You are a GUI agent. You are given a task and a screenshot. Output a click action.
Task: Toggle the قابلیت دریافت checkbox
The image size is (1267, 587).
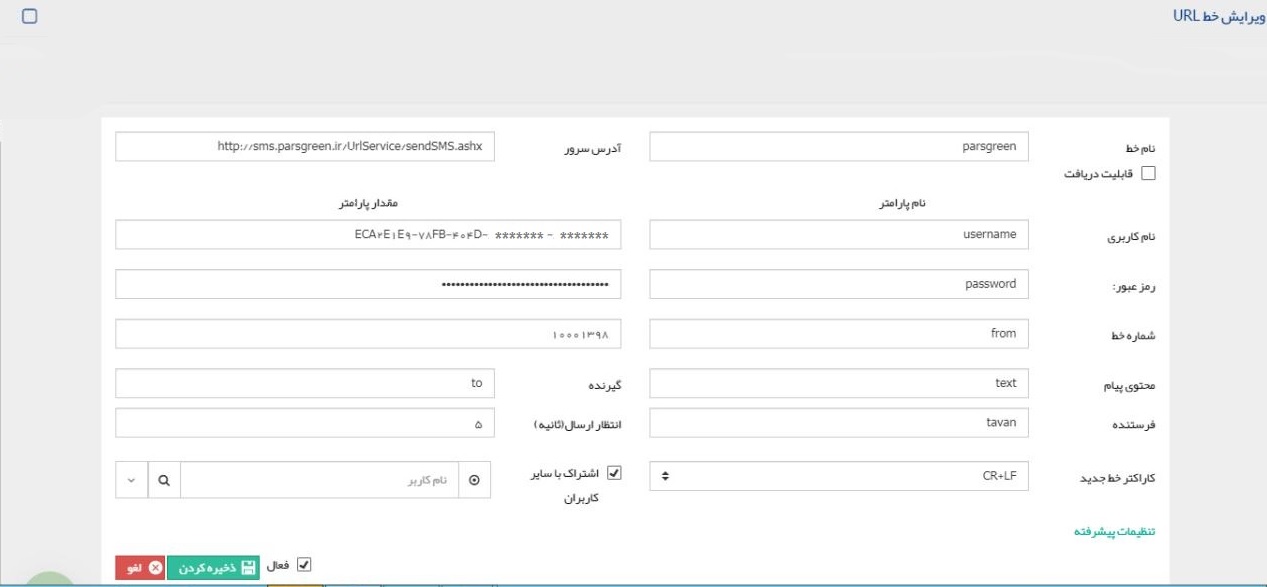coord(1148,173)
